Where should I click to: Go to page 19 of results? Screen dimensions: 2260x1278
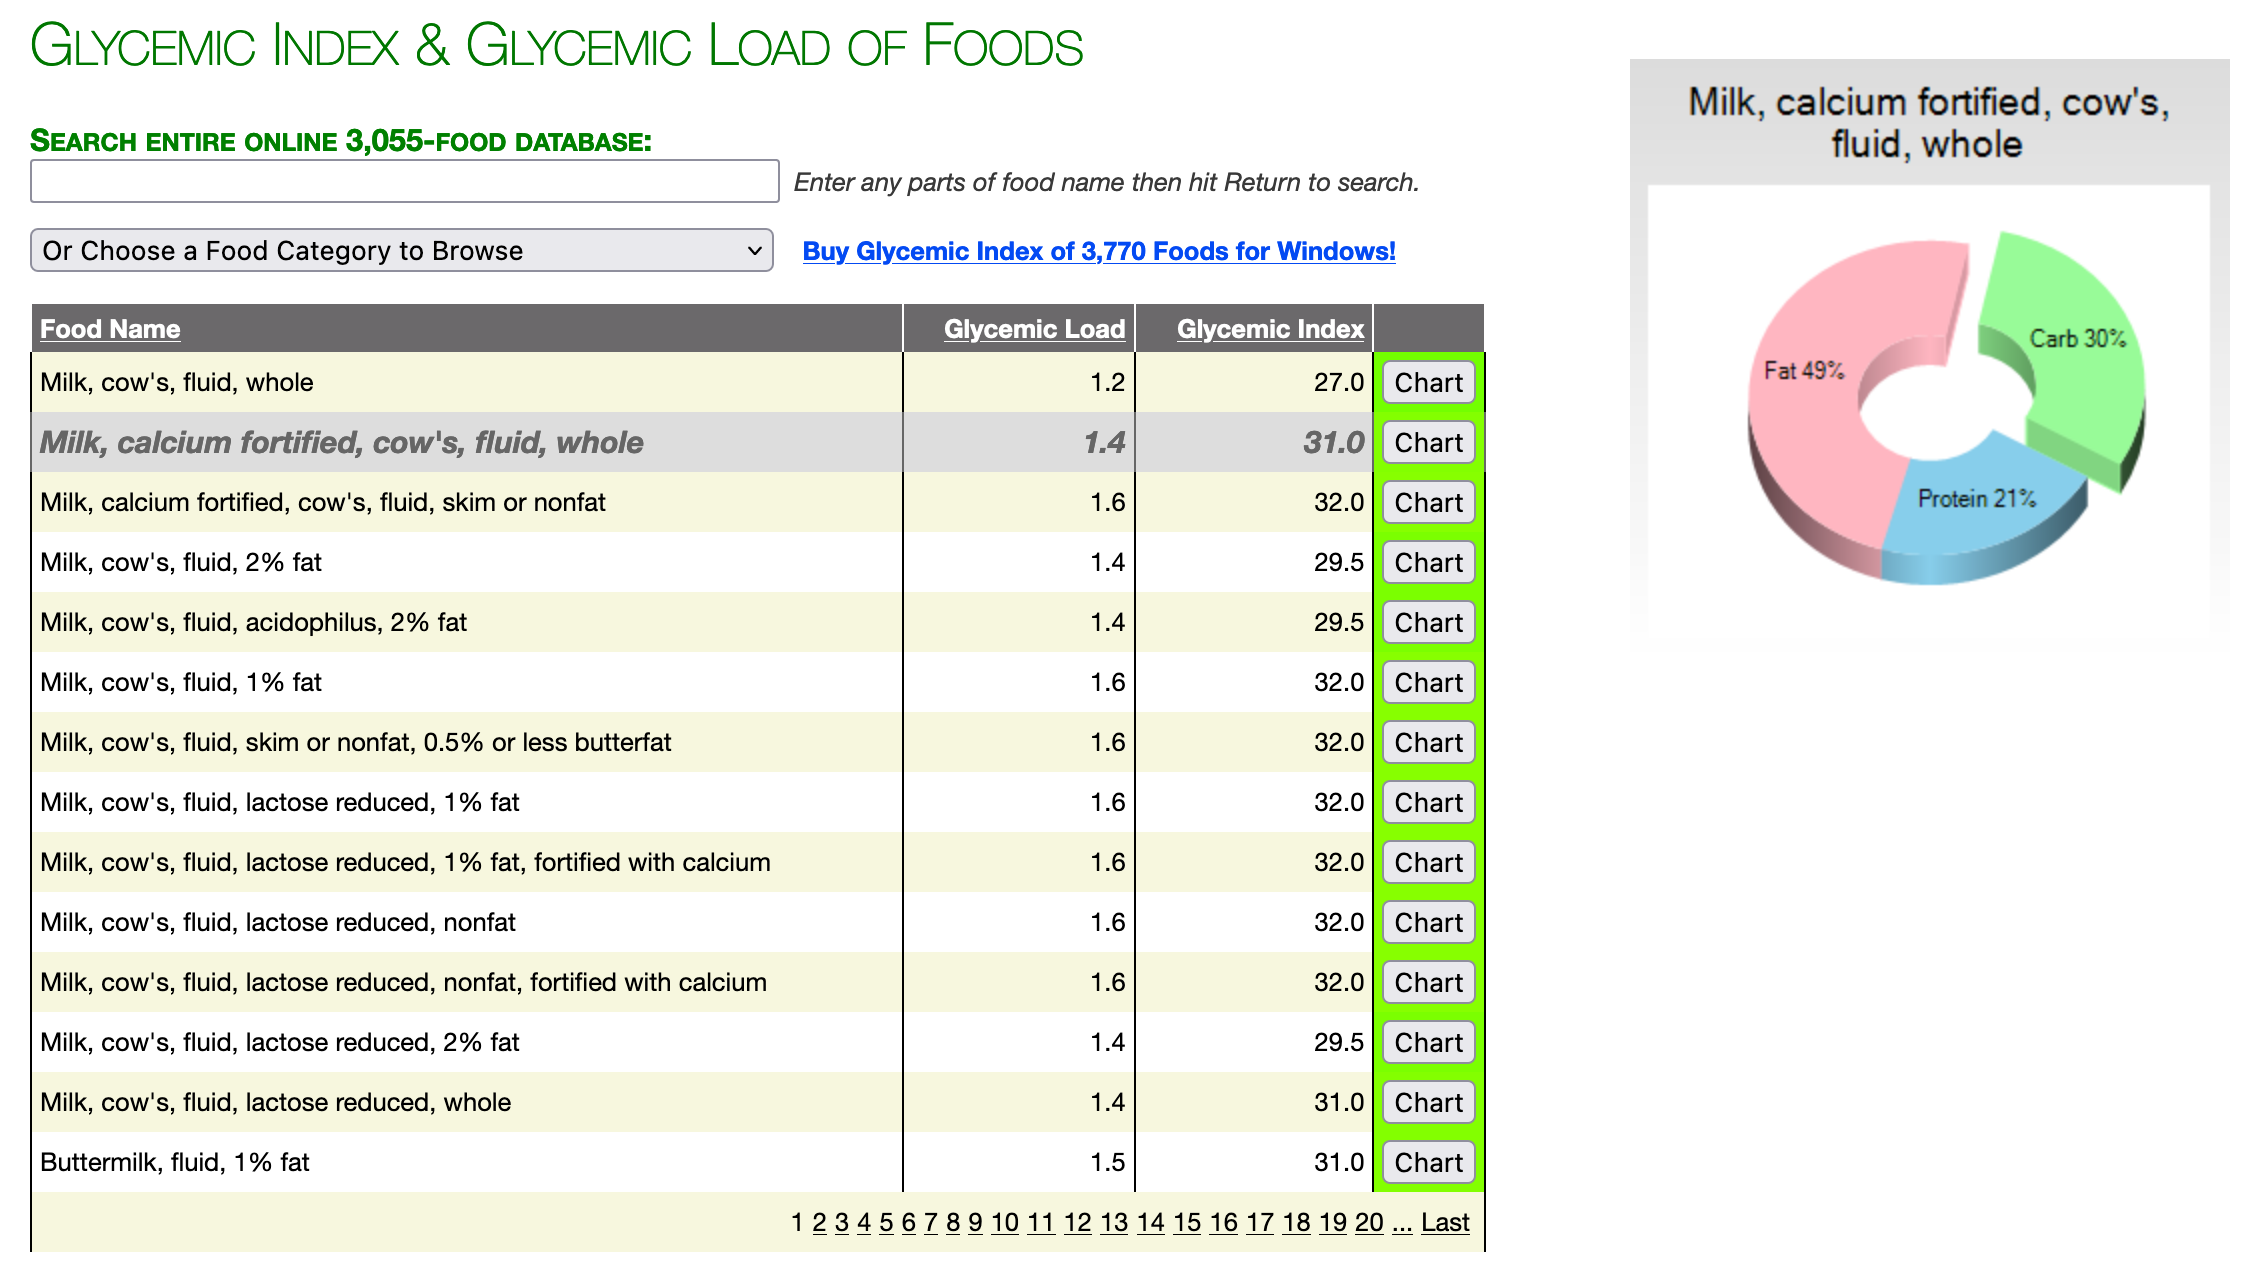tap(1333, 1222)
